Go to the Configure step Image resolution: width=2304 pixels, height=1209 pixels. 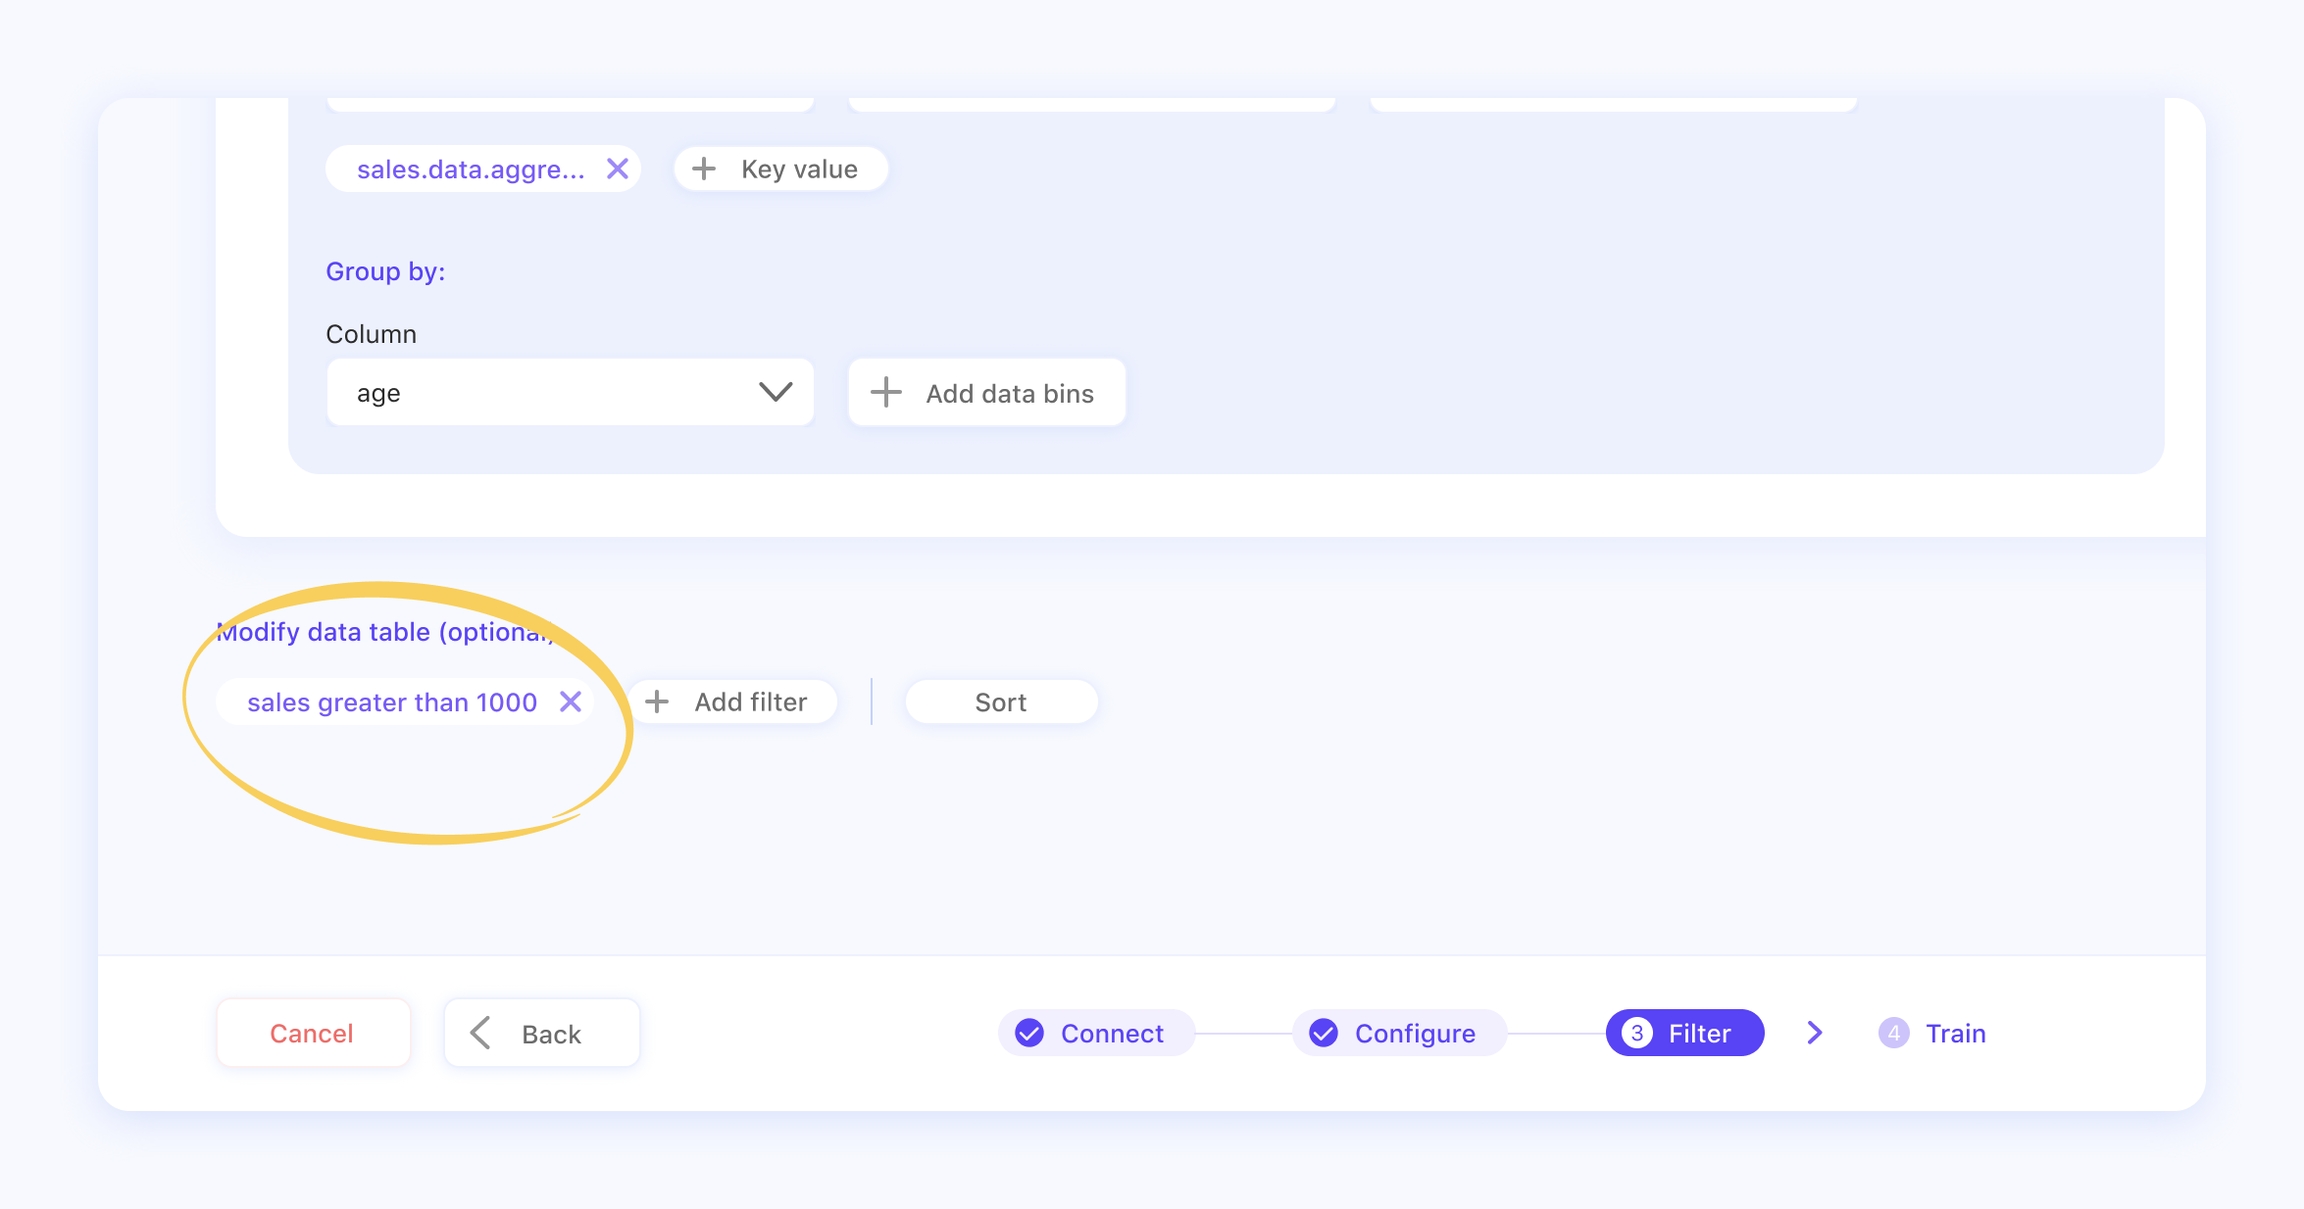tap(1413, 1033)
